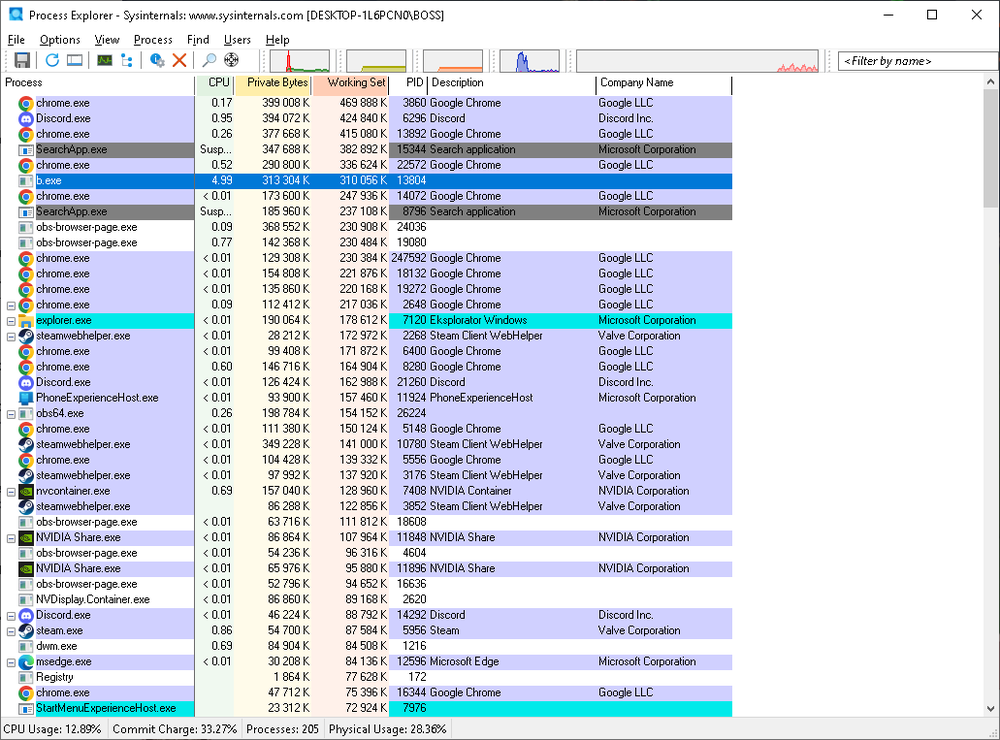This screenshot has width=1000, height=740.
Task: Click the vertical scrollbar down arrow
Action: 990,708
